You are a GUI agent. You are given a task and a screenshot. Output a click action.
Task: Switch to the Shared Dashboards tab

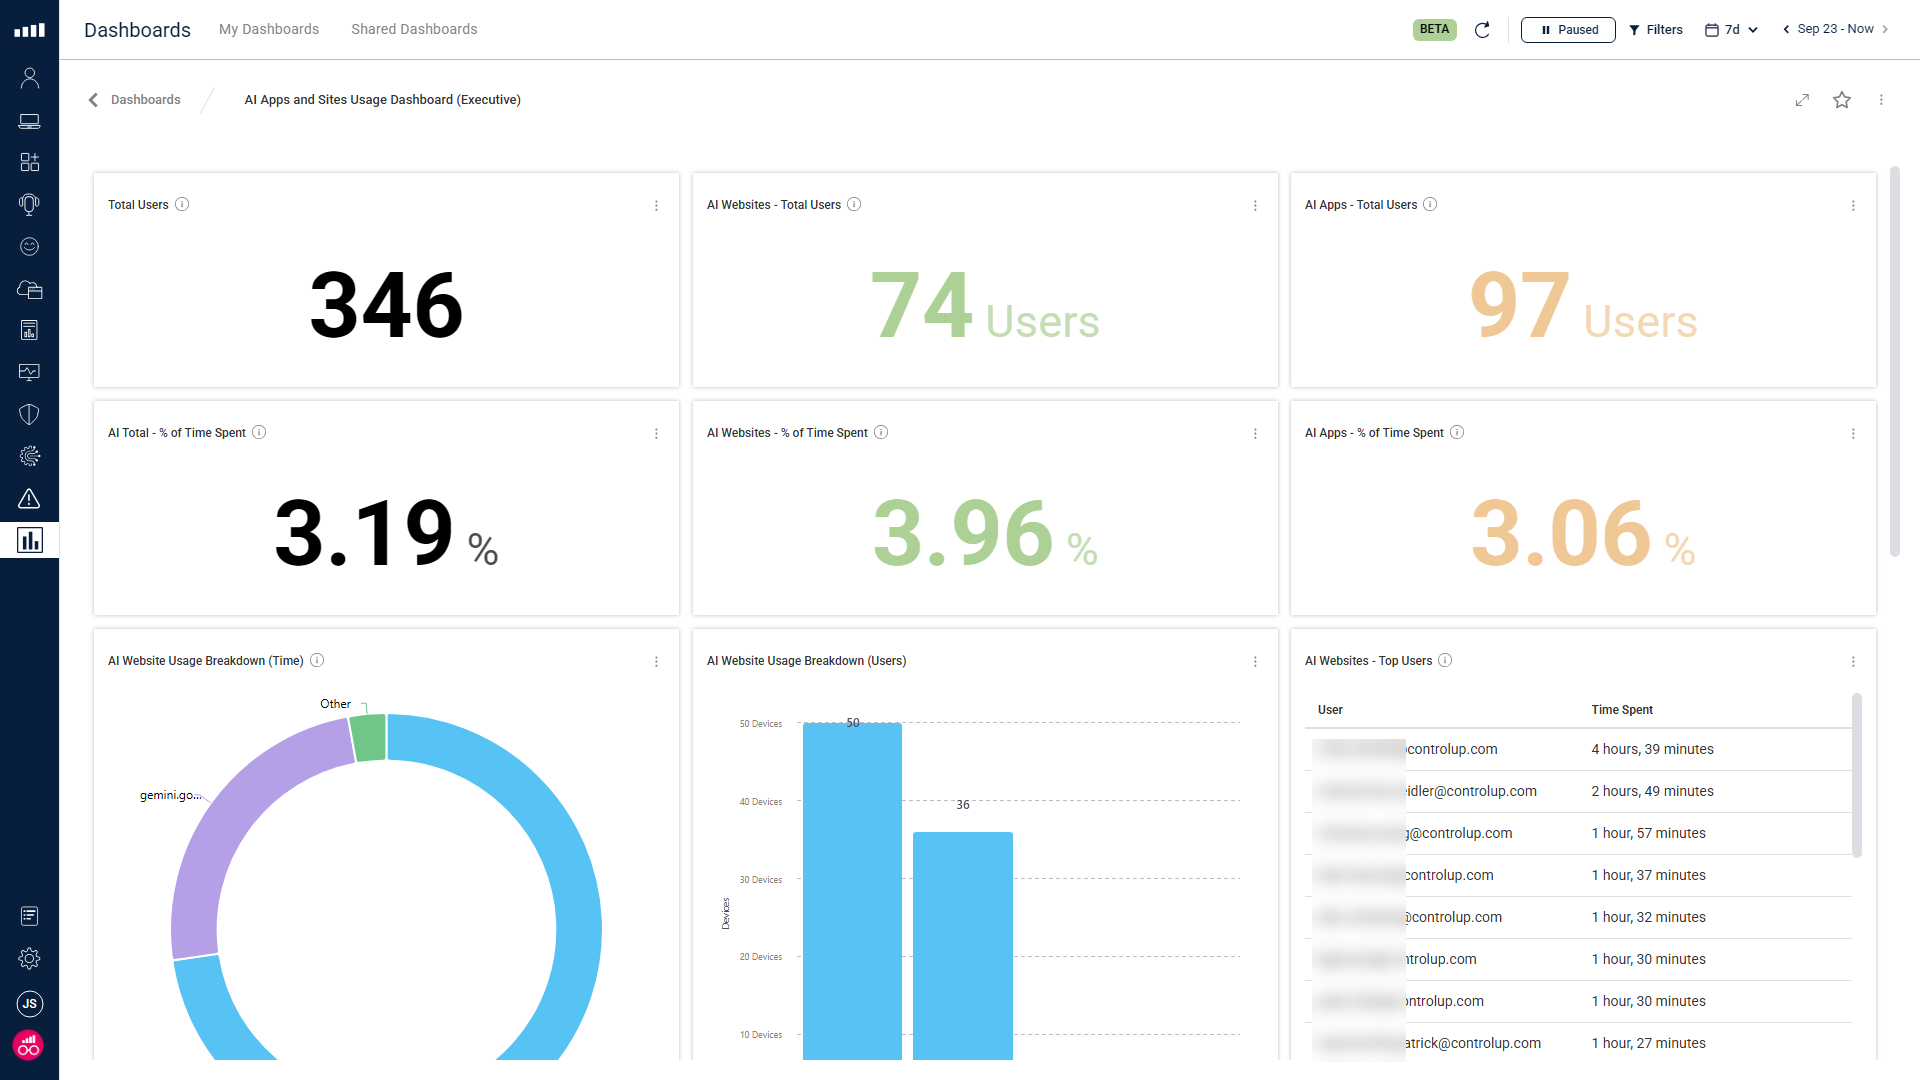(x=414, y=29)
